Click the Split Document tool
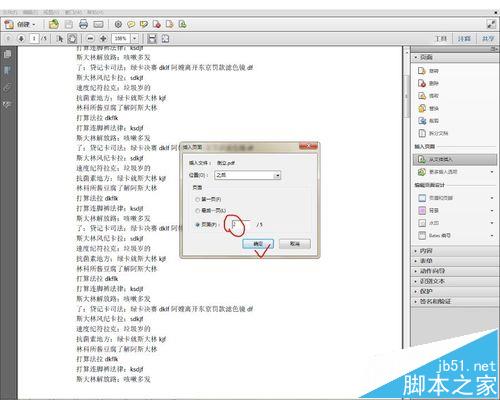The image size is (500, 400). click(x=433, y=133)
